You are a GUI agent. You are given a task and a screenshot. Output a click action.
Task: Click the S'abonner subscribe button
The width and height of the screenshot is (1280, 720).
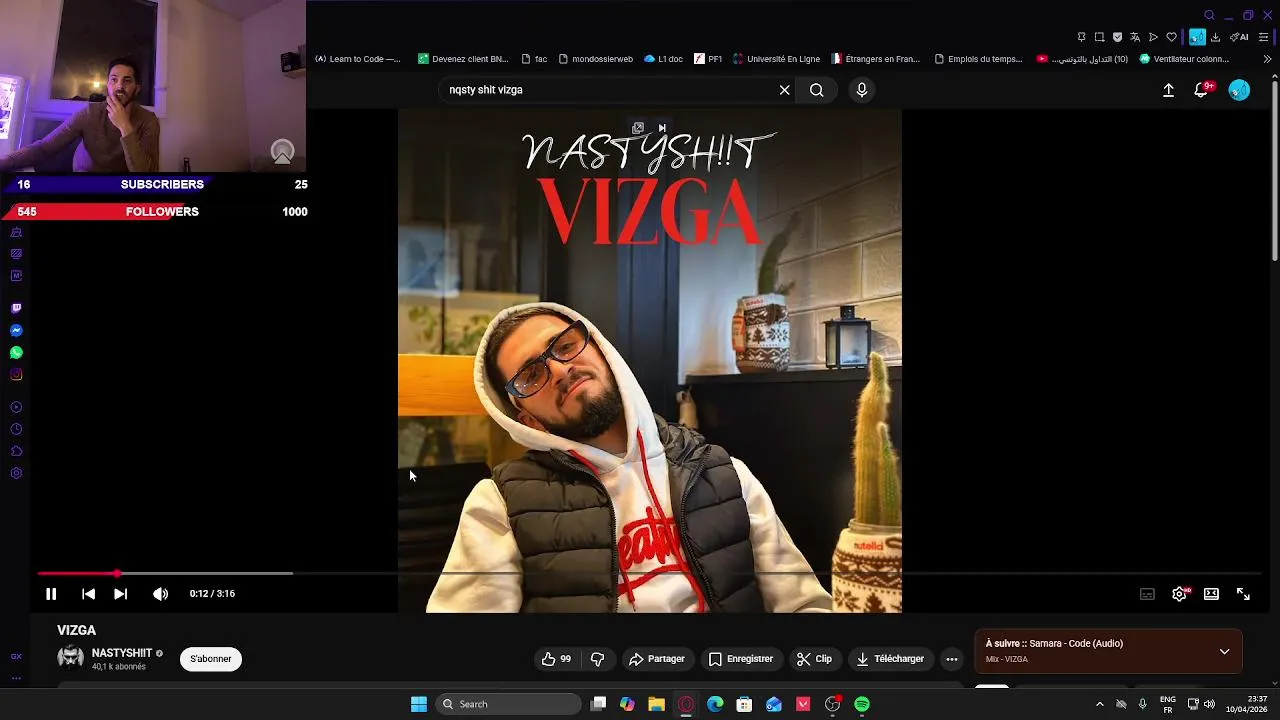coord(211,659)
